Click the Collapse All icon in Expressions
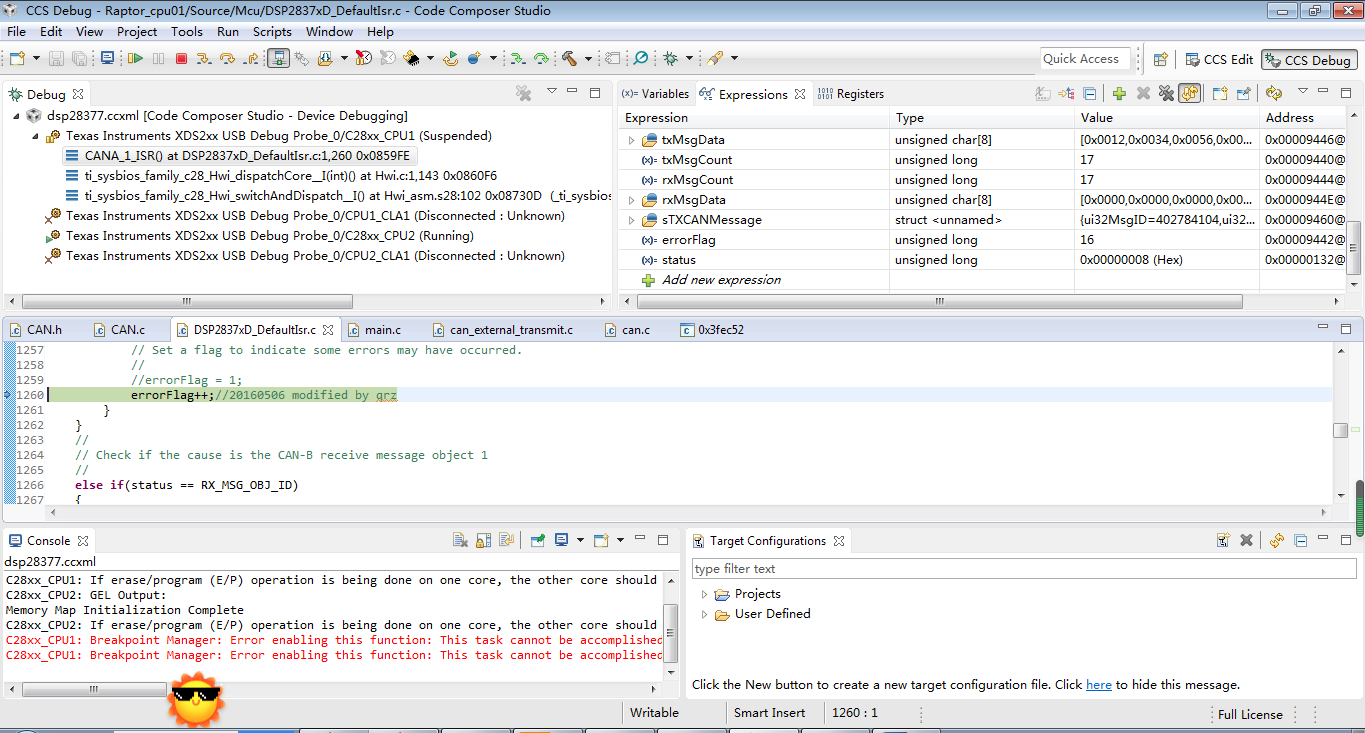This screenshot has height=733, width=1365. [1090, 94]
